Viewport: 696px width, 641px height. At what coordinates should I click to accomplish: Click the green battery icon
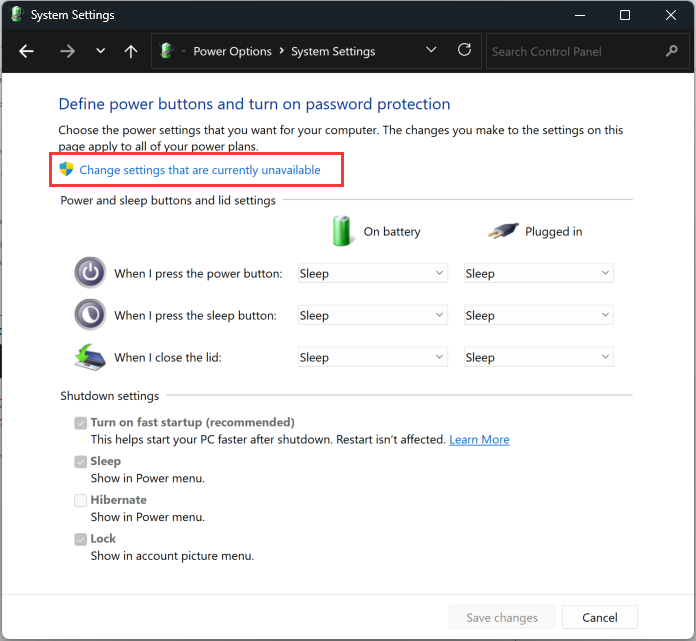point(342,231)
